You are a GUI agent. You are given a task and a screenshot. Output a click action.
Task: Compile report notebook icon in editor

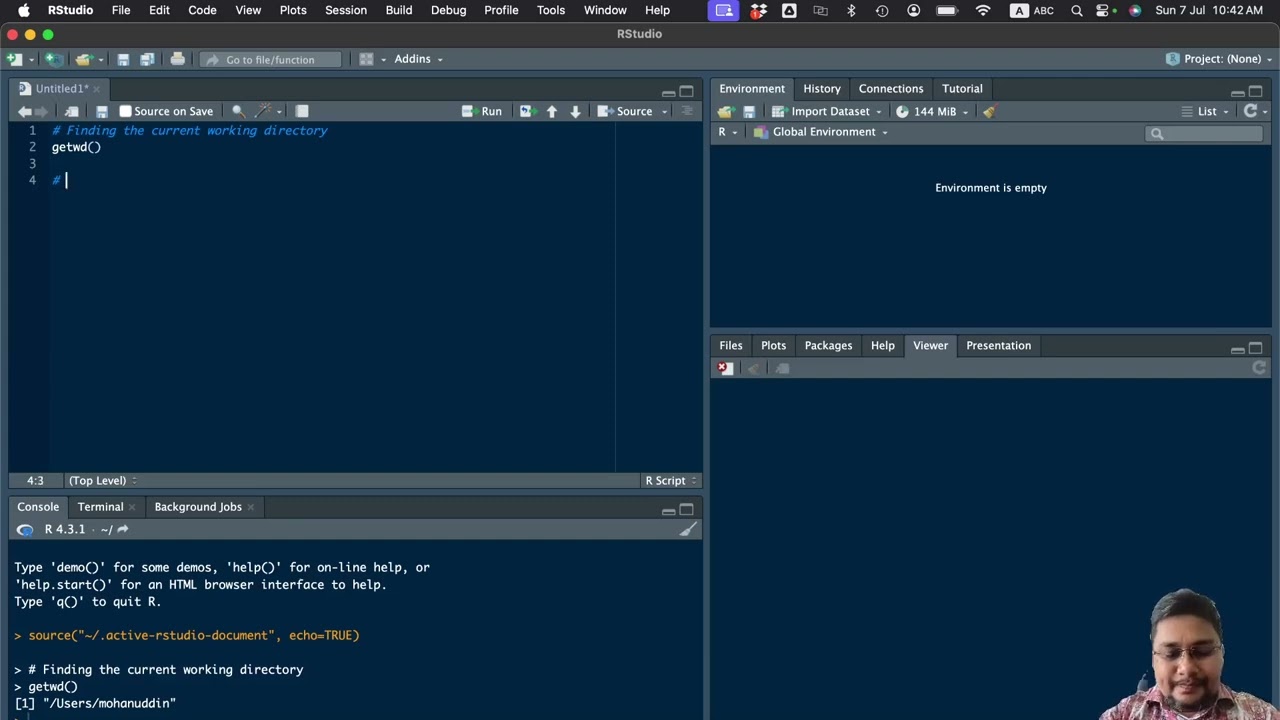coord(302,111)
